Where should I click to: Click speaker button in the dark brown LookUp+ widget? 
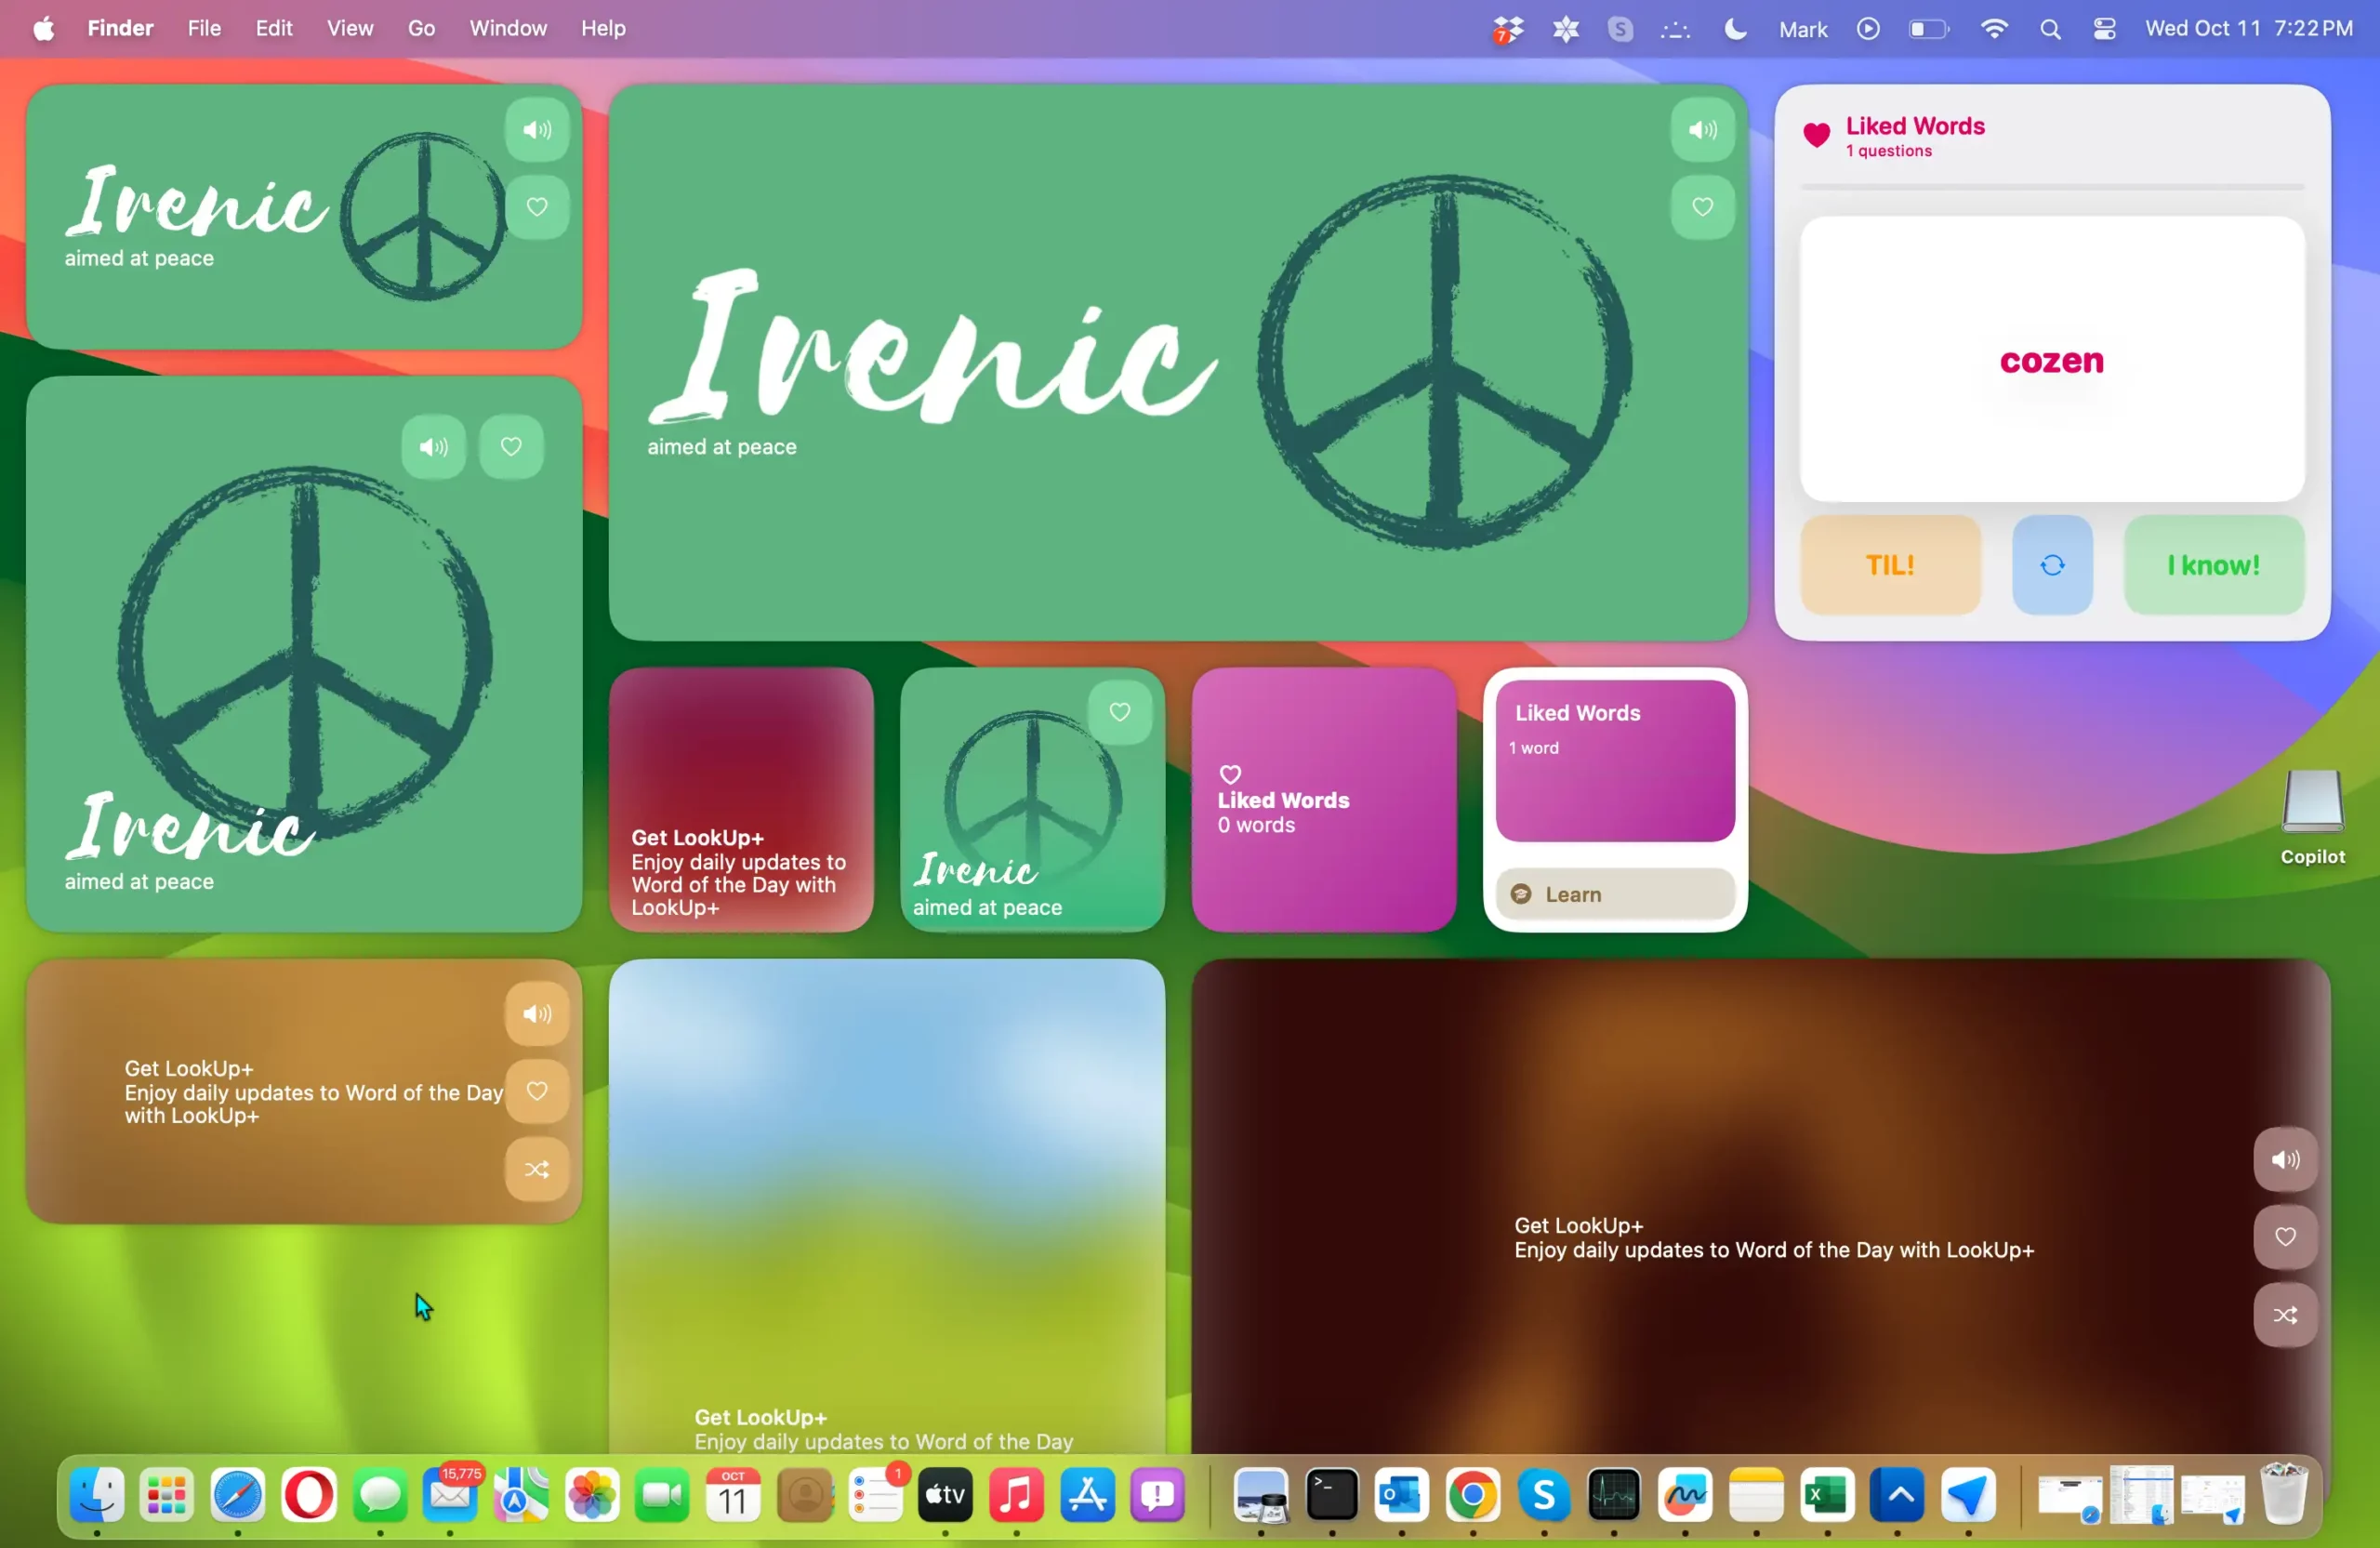(2285, 1160)
